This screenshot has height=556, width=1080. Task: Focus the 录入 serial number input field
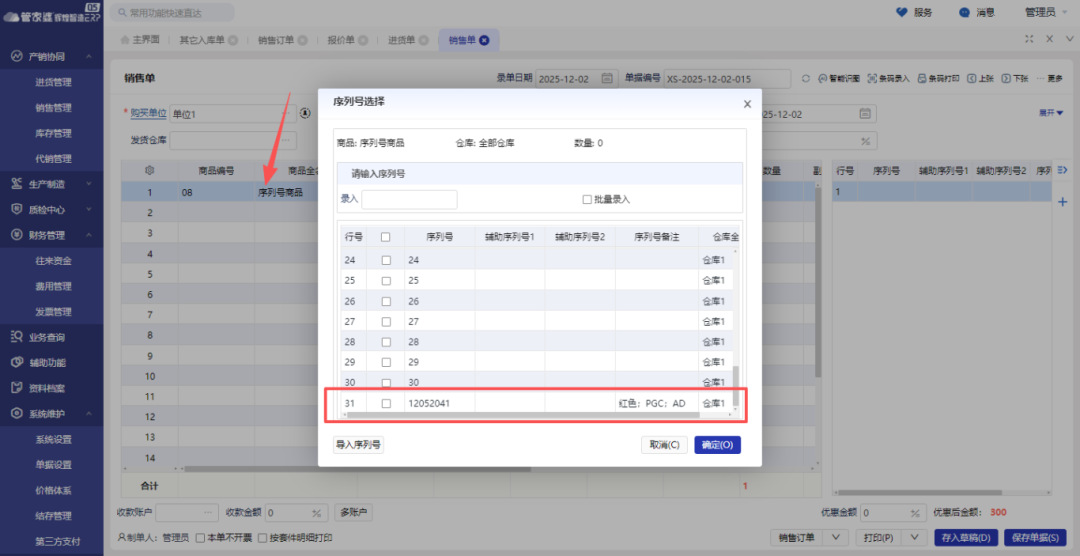pos(409,199)
